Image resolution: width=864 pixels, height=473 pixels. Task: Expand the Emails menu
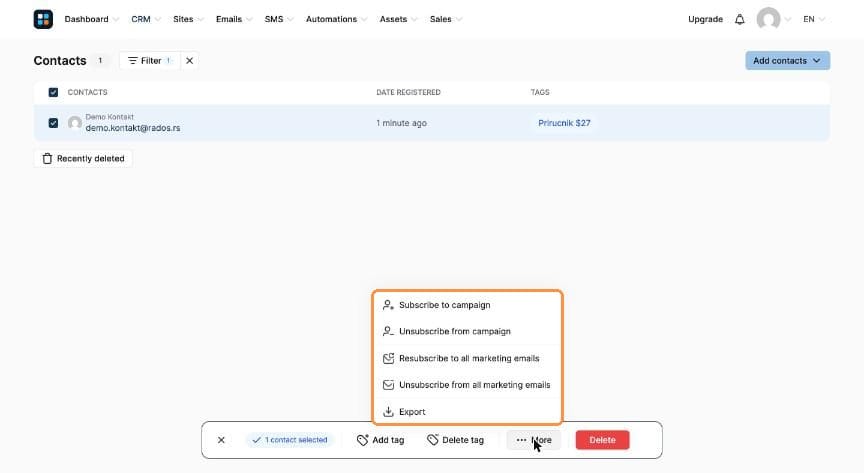click(234, 19)
